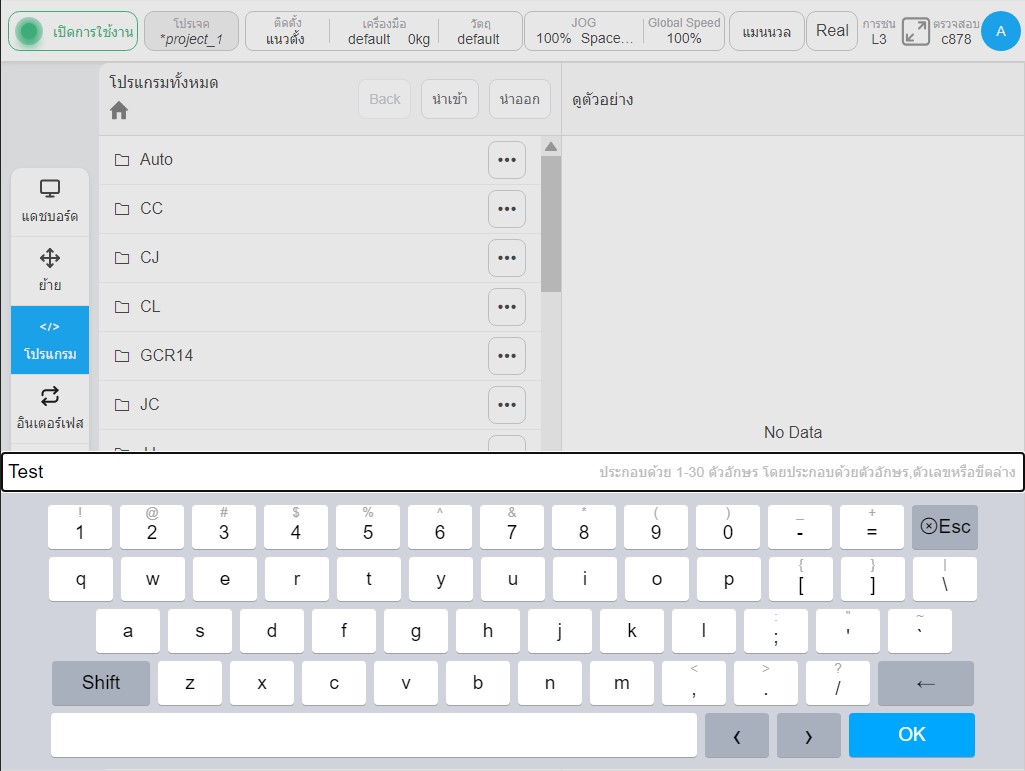This screenshot has width=1025, height=771.
Task: Open the ย้าย move sidebar item
Action: pyautogui.click(x=50, y=271)
